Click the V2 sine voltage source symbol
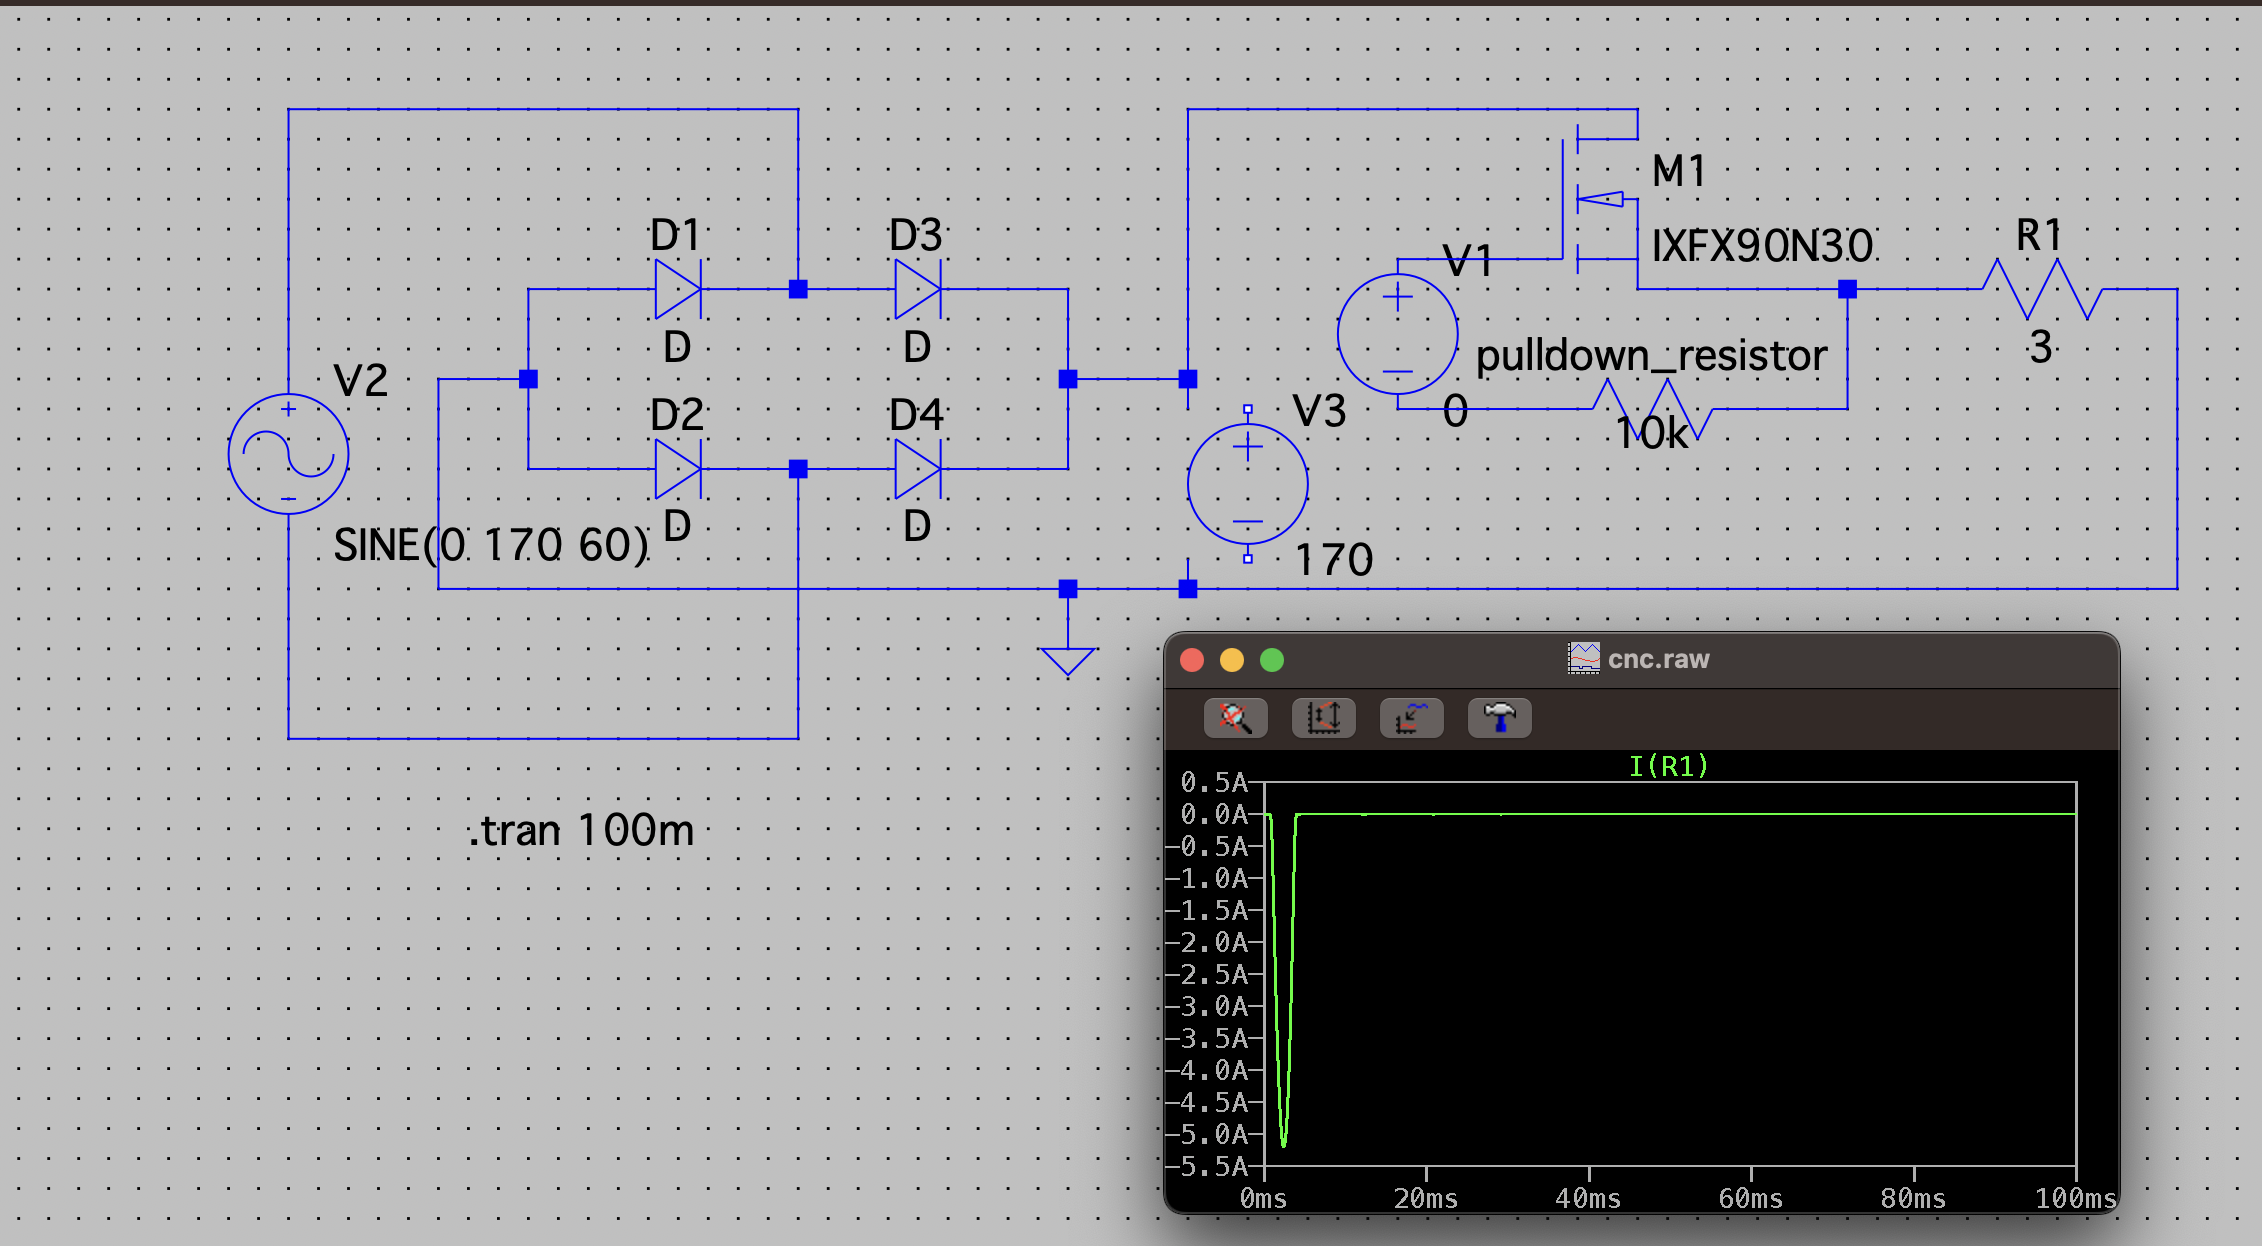 point(288,454)
